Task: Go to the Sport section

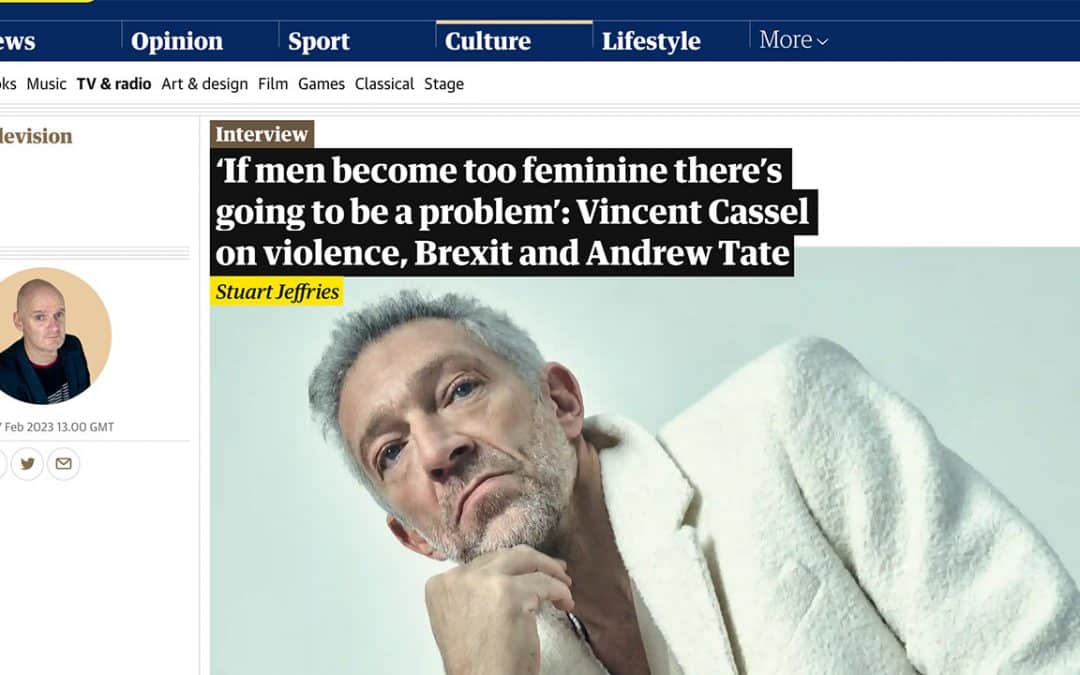Action: (319, 42)
